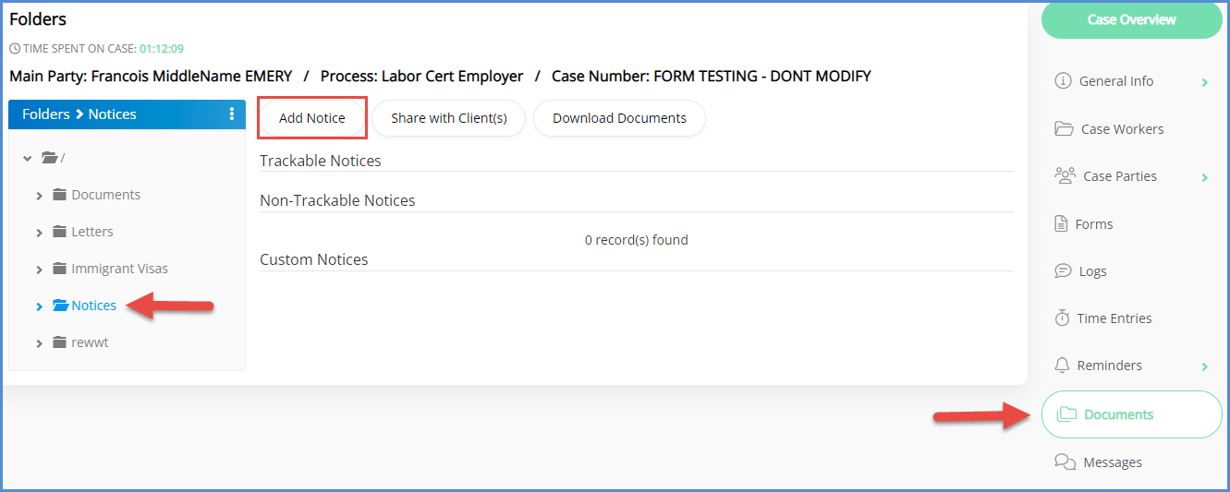This screenshot has width=1230, height=492.
Task: Click the Forms document icon
Action: (x=1062, y=224)
